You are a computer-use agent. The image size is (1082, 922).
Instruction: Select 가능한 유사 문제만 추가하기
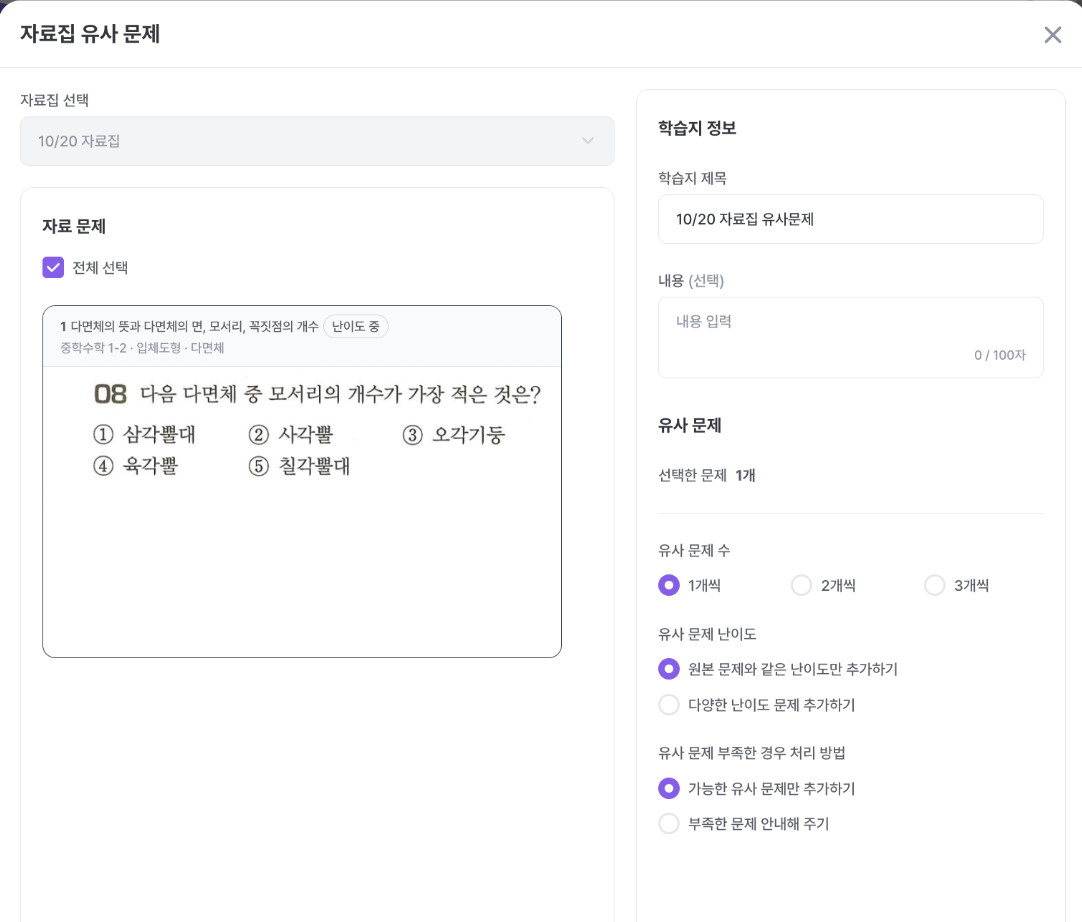point(669,788)
